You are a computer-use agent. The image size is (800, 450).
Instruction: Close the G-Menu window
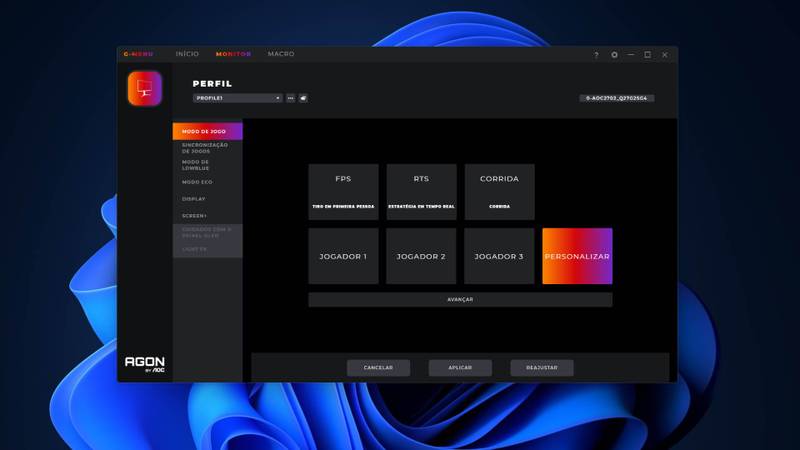point(665,55)
